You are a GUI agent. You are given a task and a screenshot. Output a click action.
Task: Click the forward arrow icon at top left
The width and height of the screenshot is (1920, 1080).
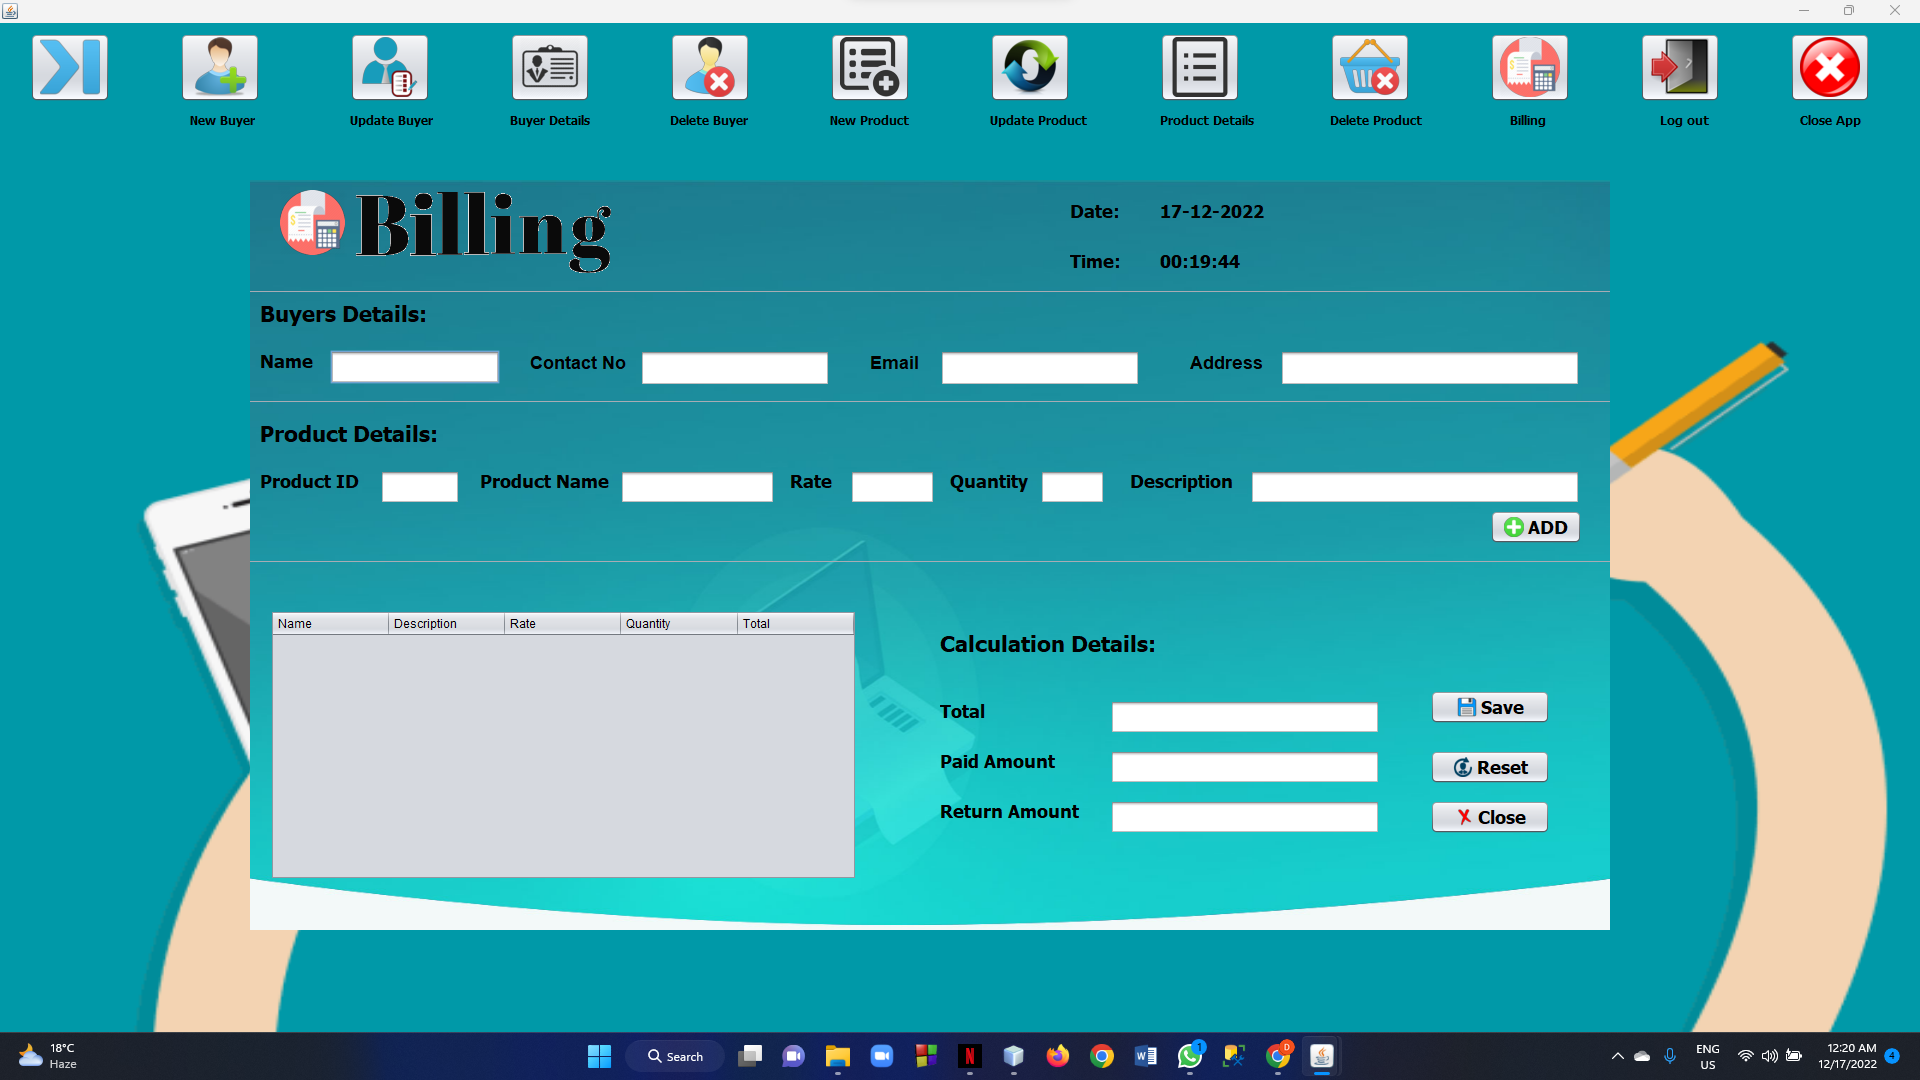tap(70, 68)
